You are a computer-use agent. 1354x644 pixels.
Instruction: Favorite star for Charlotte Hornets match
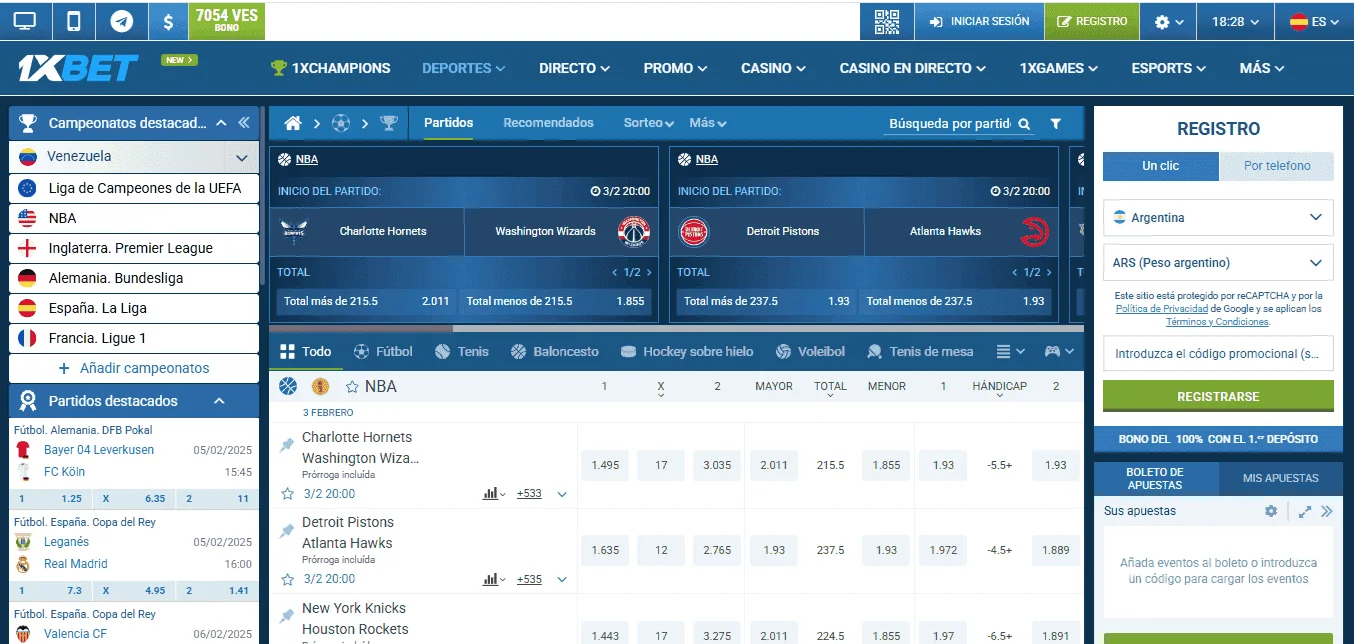(x=288, y=493)
